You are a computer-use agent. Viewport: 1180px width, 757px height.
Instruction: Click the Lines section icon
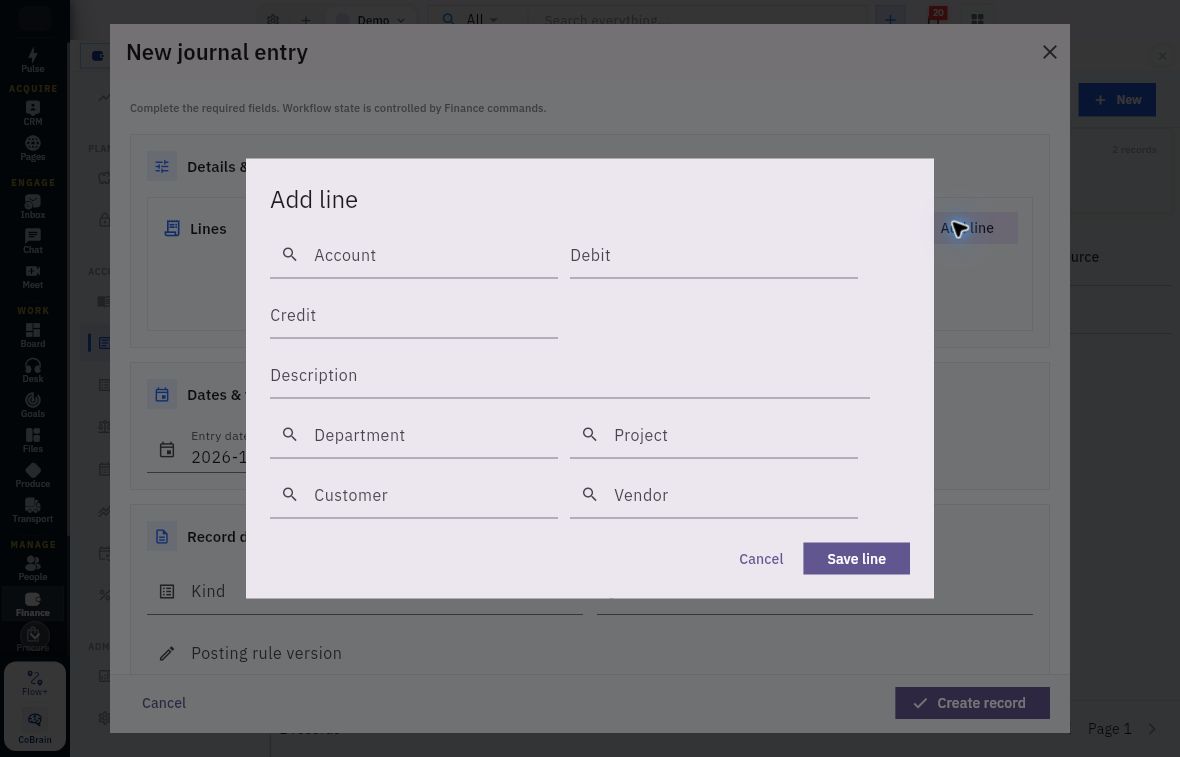click(172, 228)
